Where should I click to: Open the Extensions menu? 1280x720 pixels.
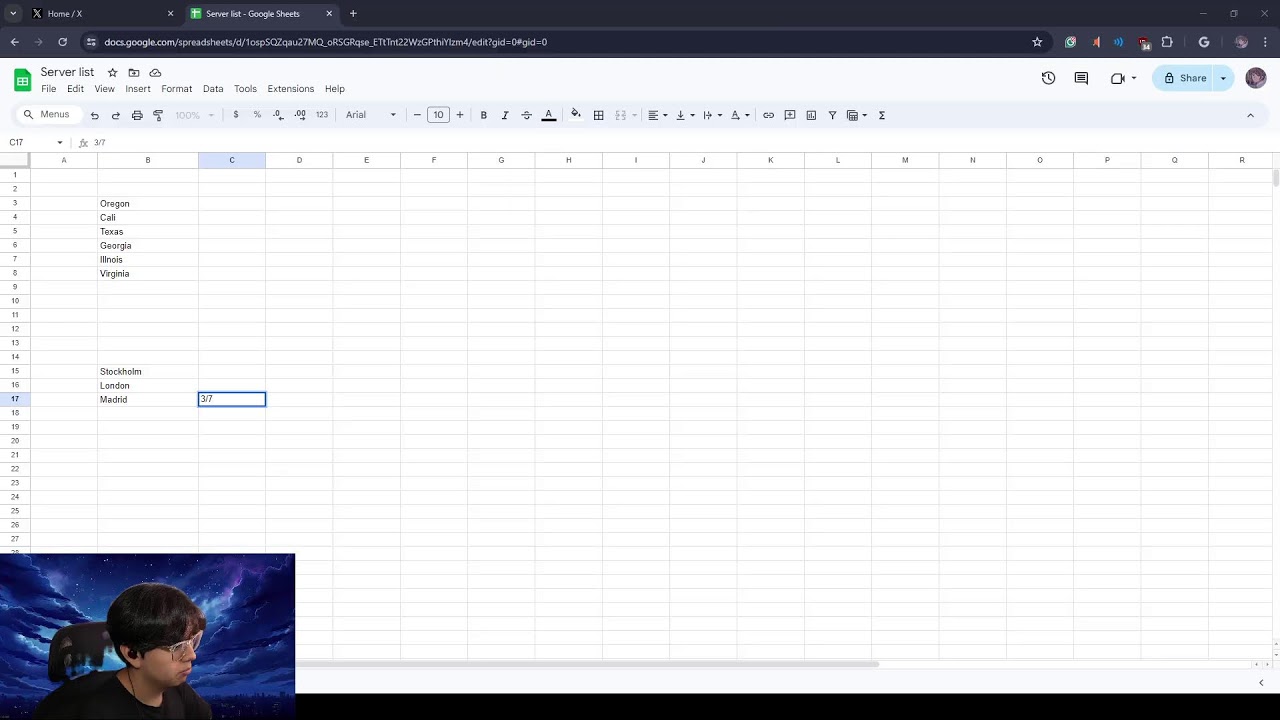[x=291, y=89]
